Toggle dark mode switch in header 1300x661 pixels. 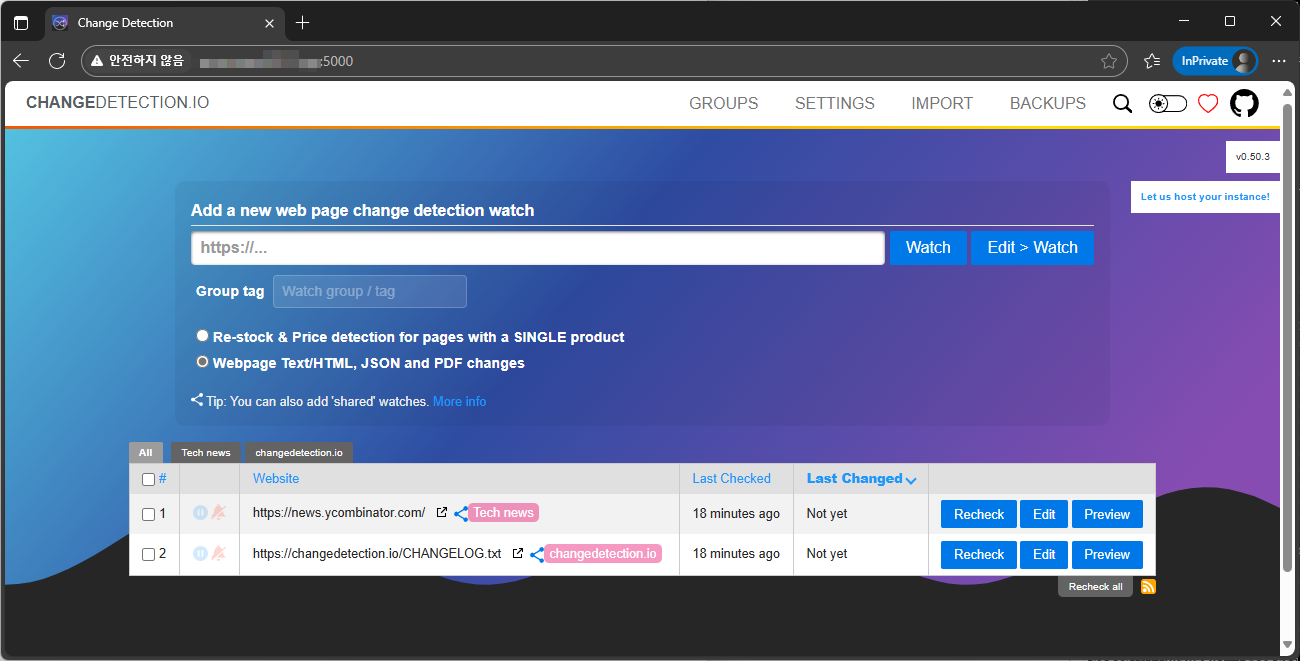(1167, 104)
